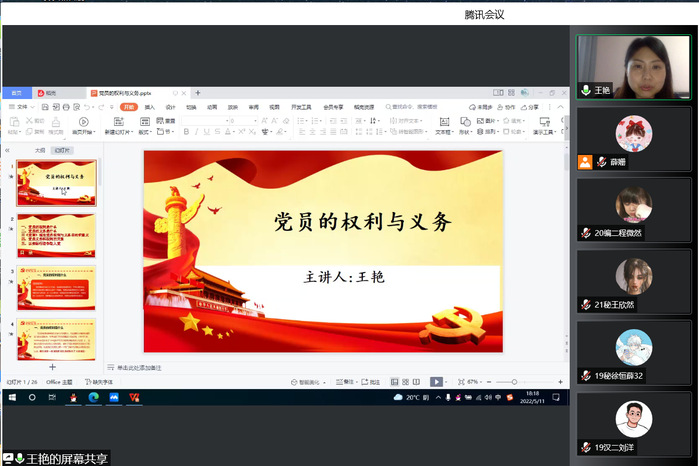This screenshot has height=466, width=699.
Task: Collapse the slide panel with double chevron
Action: click(x=7, y=150)
